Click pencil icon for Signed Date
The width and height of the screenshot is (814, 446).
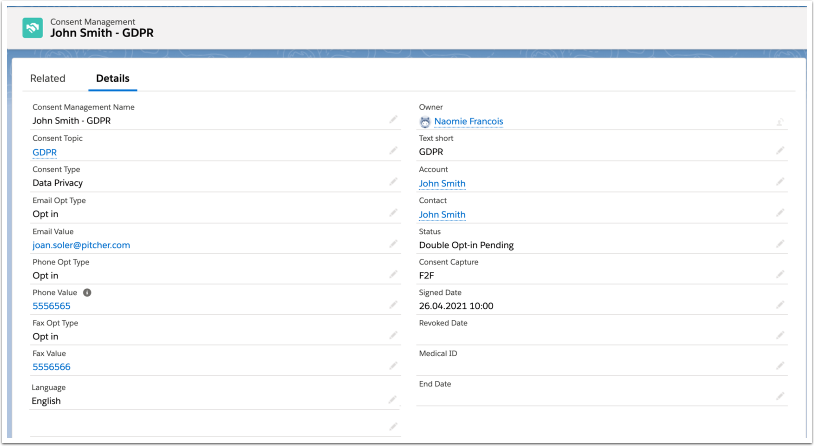pyautogui.click(x=779, y=305)
